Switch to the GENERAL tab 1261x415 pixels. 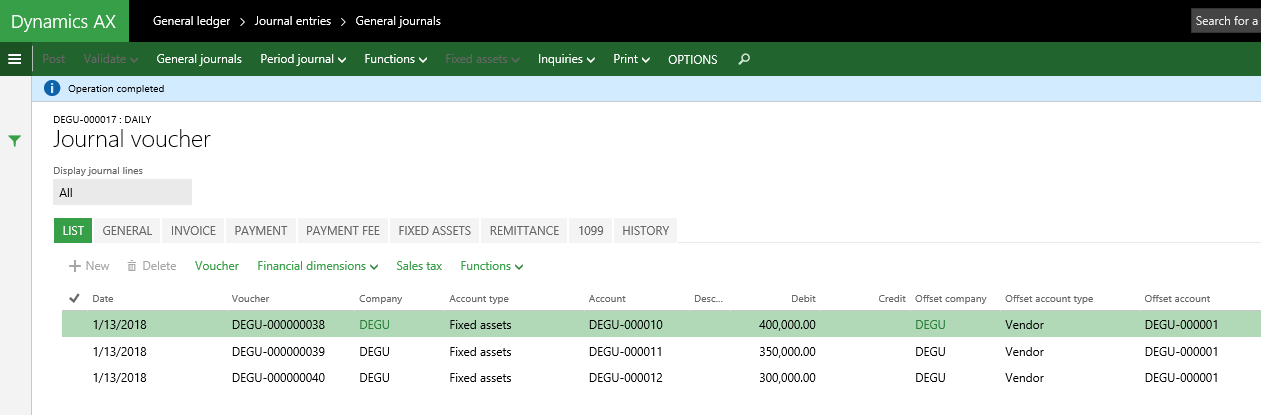click(127, 230)
